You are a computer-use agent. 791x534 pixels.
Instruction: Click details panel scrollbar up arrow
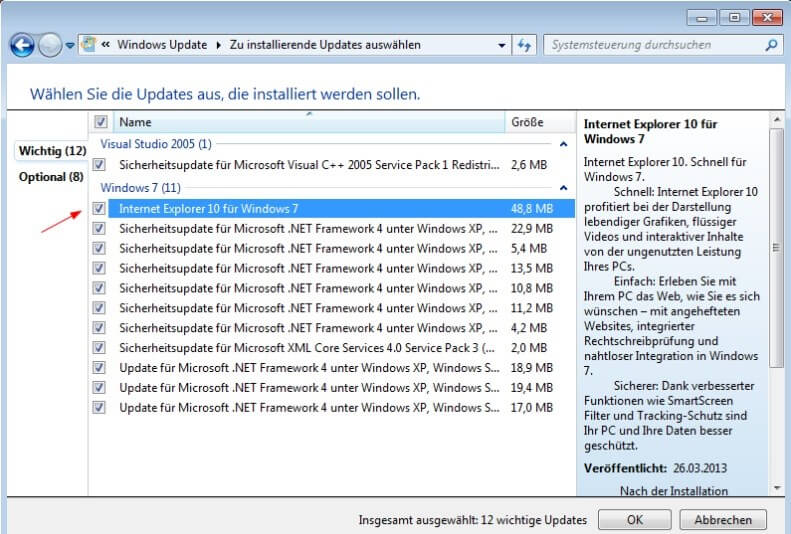click(x=777, y=120)
